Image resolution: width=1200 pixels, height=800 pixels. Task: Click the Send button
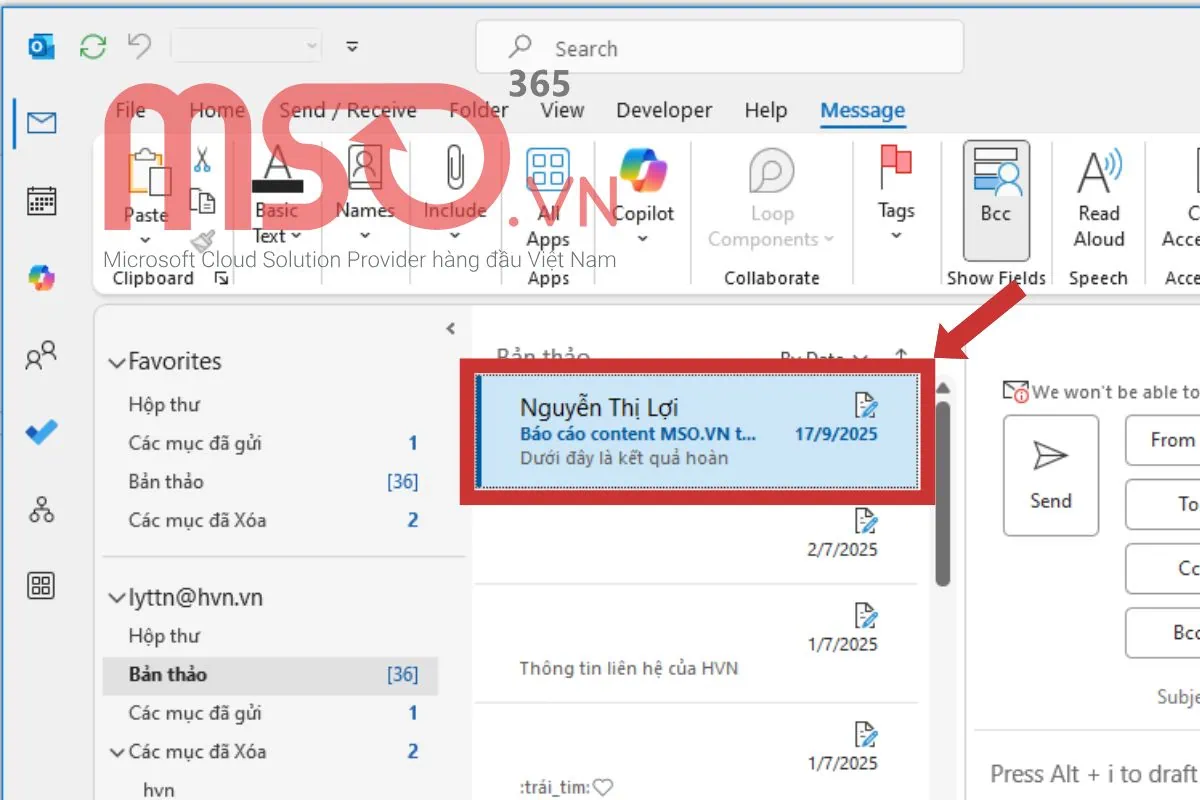[1050, 475]
